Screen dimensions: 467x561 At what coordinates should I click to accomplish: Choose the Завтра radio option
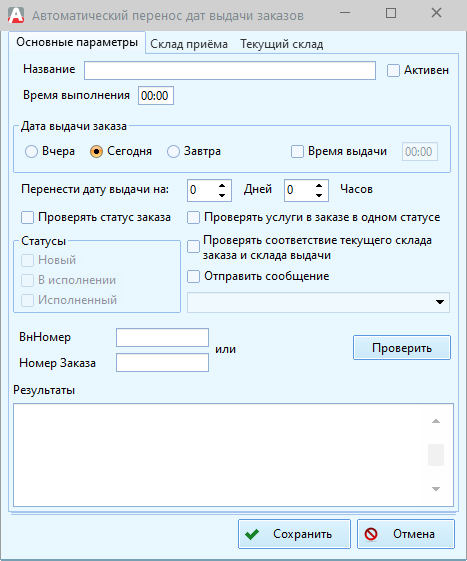173,151
